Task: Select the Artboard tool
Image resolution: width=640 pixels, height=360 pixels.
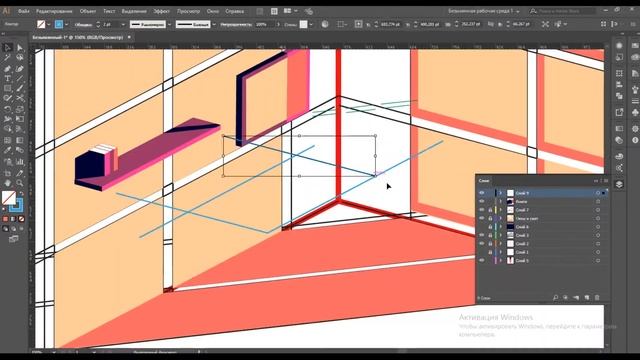Action: (x=7, y=172)
